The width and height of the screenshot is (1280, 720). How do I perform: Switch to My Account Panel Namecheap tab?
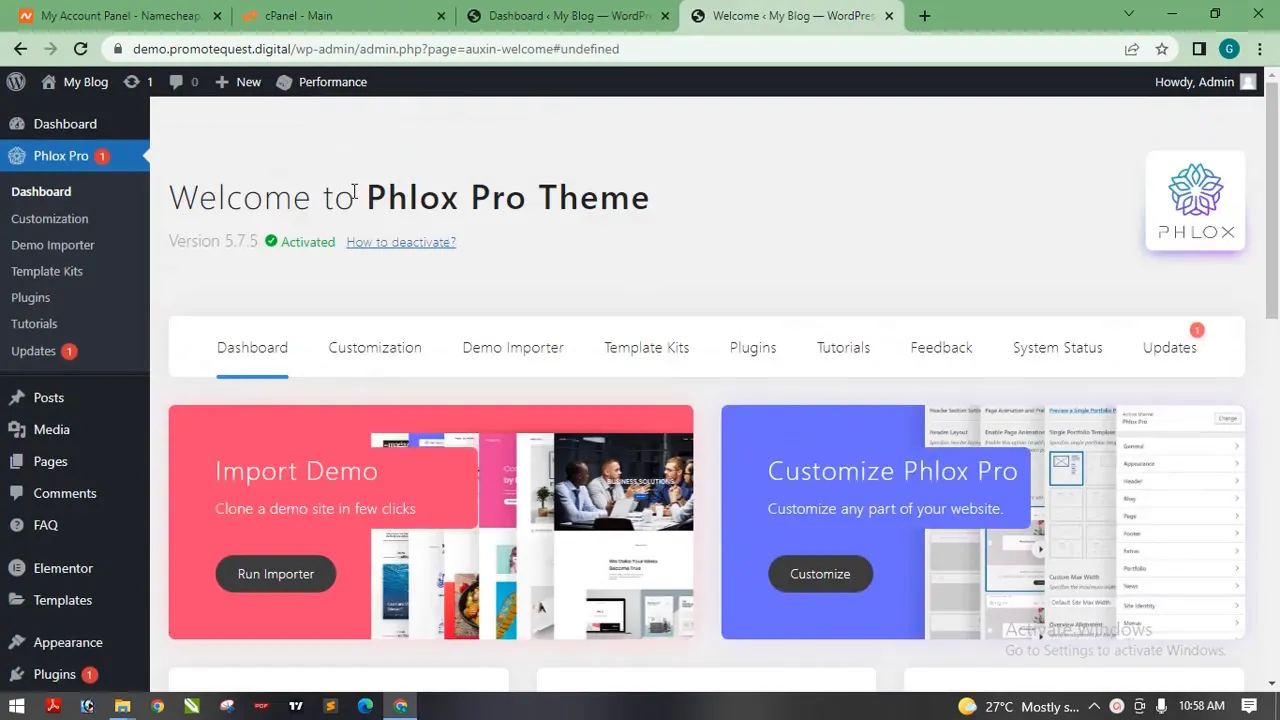[x=118, y=16]
